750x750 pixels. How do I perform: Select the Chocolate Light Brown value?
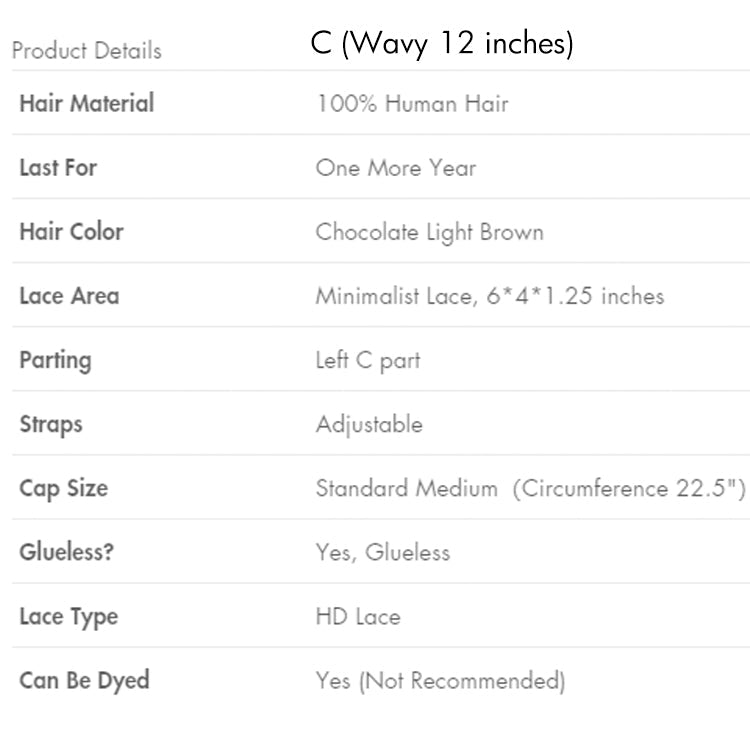(x=430, y=232)
